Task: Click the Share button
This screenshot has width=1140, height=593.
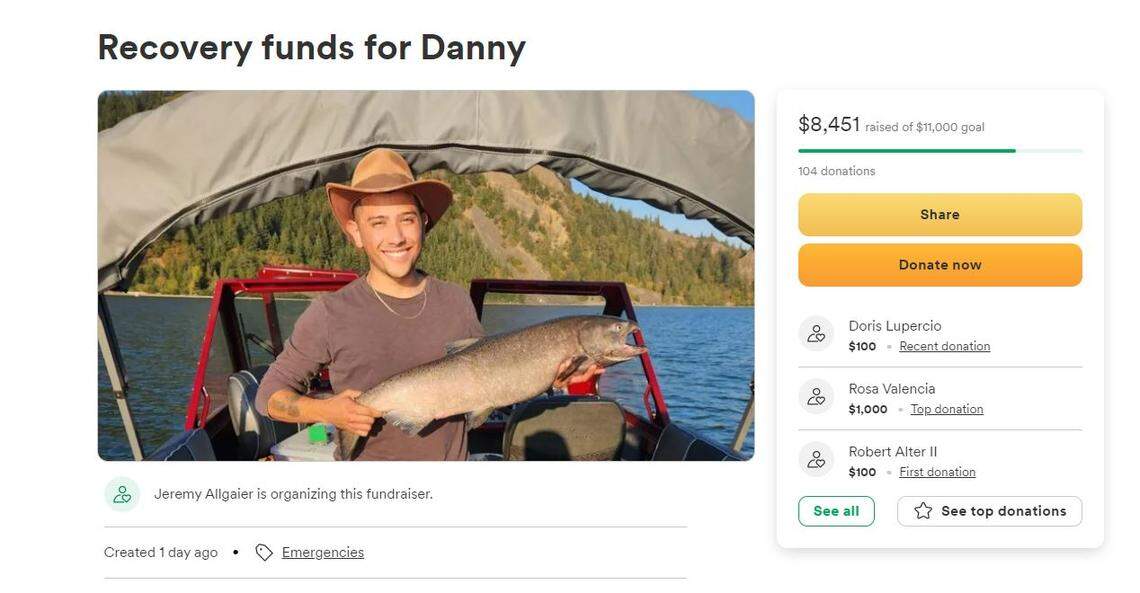Action: pos(938,214)
